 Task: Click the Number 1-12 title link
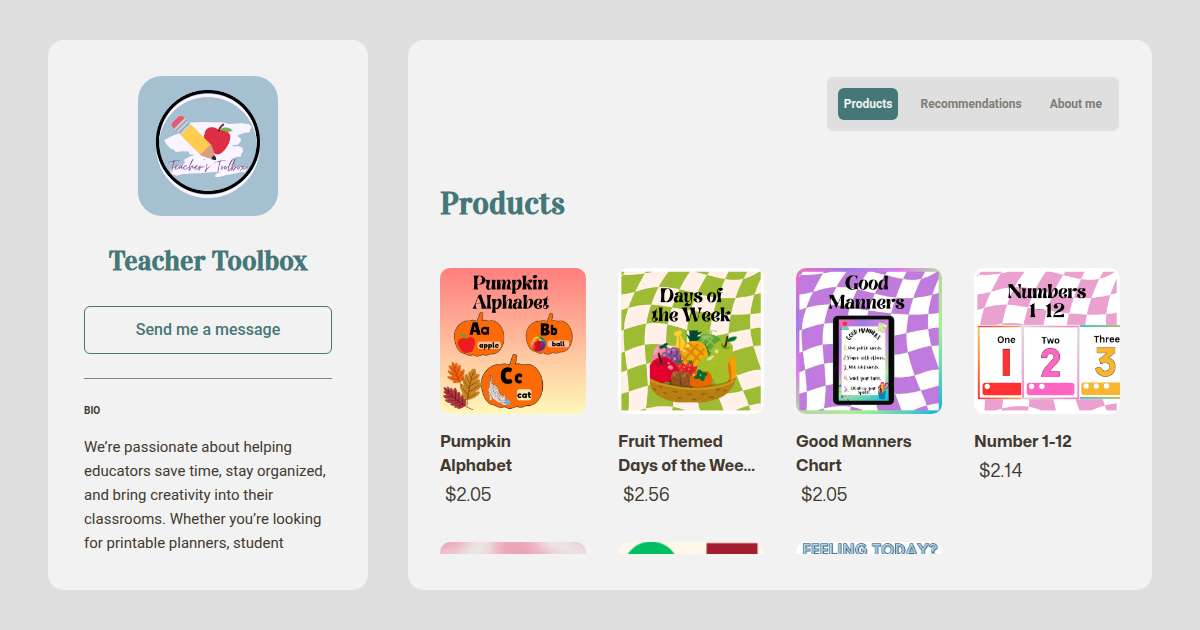coord(1023,441)
